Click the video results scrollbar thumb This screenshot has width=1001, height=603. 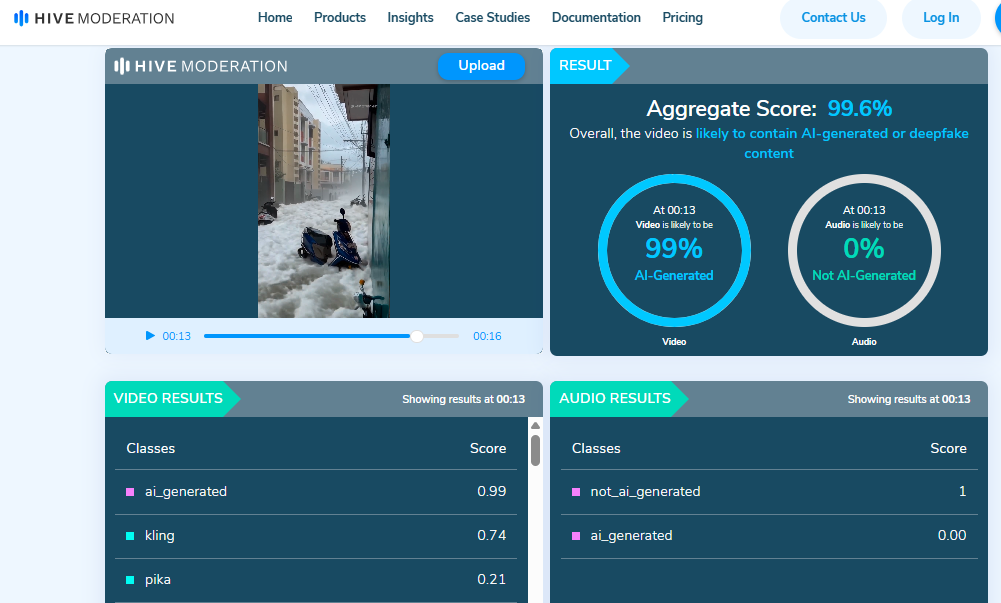pyautogui.click(x=535, y=450)
